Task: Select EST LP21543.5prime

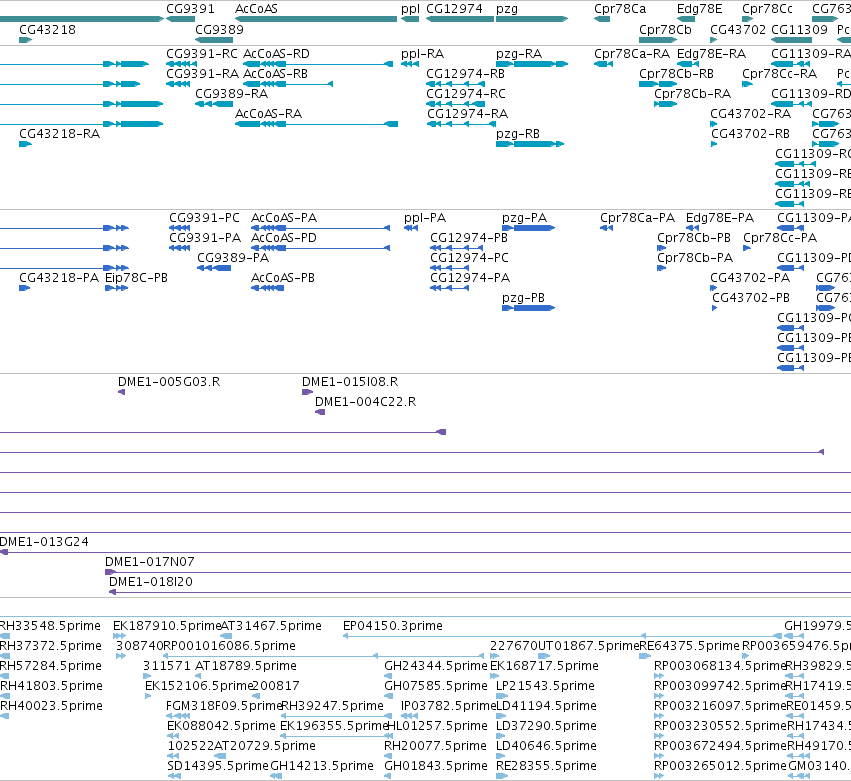Action: (x=545, y=686)
